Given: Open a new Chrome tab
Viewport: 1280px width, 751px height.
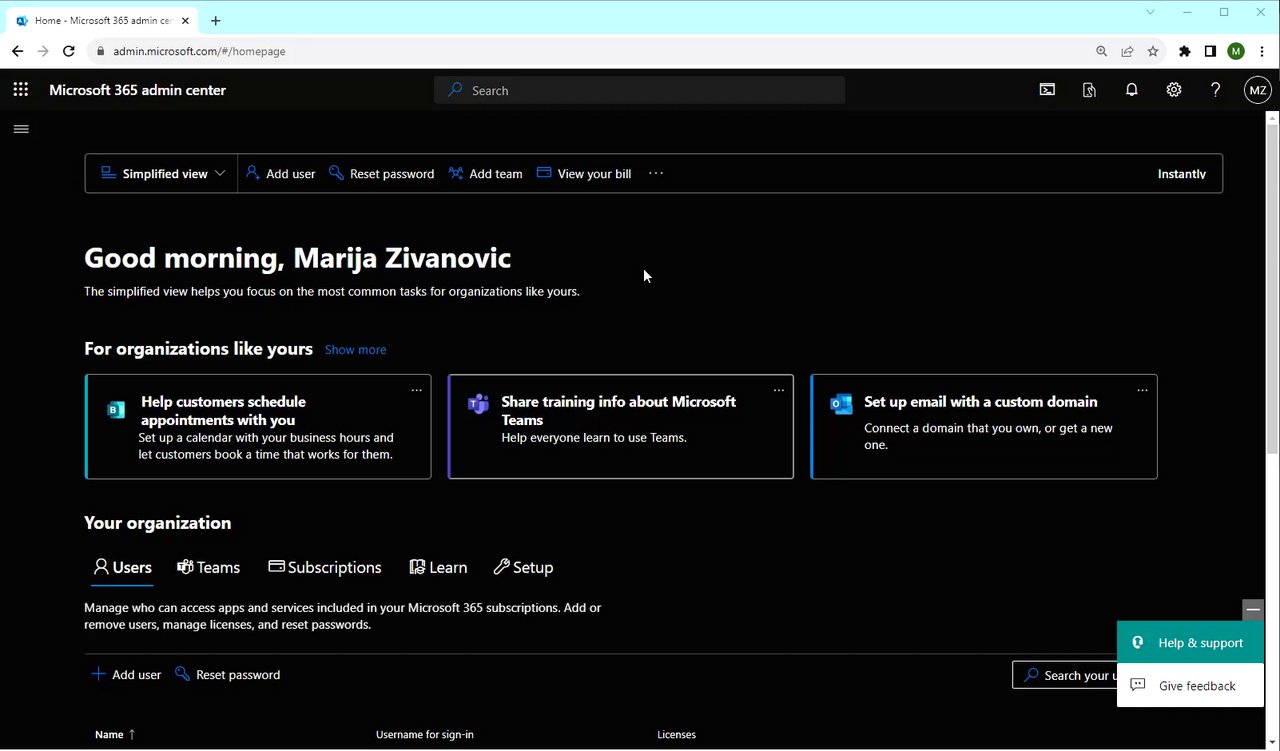Looking at the screenshot, I should pos(215,20).
